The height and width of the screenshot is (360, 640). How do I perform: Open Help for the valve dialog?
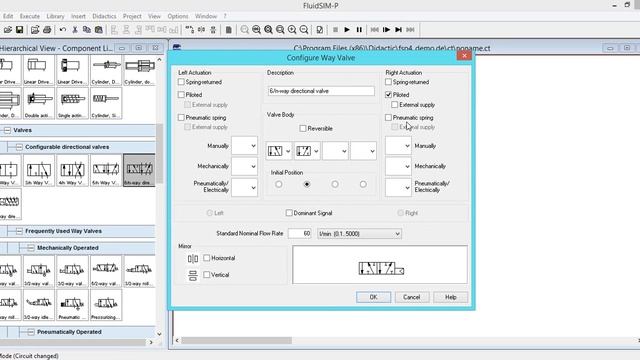(450, 297)
